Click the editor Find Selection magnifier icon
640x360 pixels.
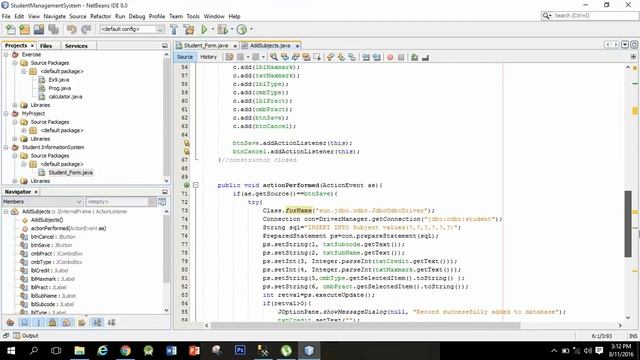[274, 57]
